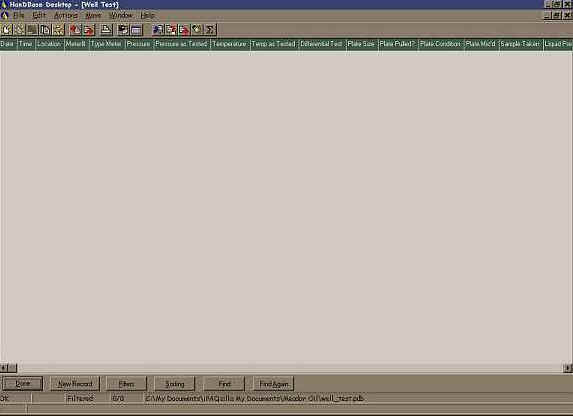Open the Window menu
Screen dimensions: 573x416
[121, 15]
